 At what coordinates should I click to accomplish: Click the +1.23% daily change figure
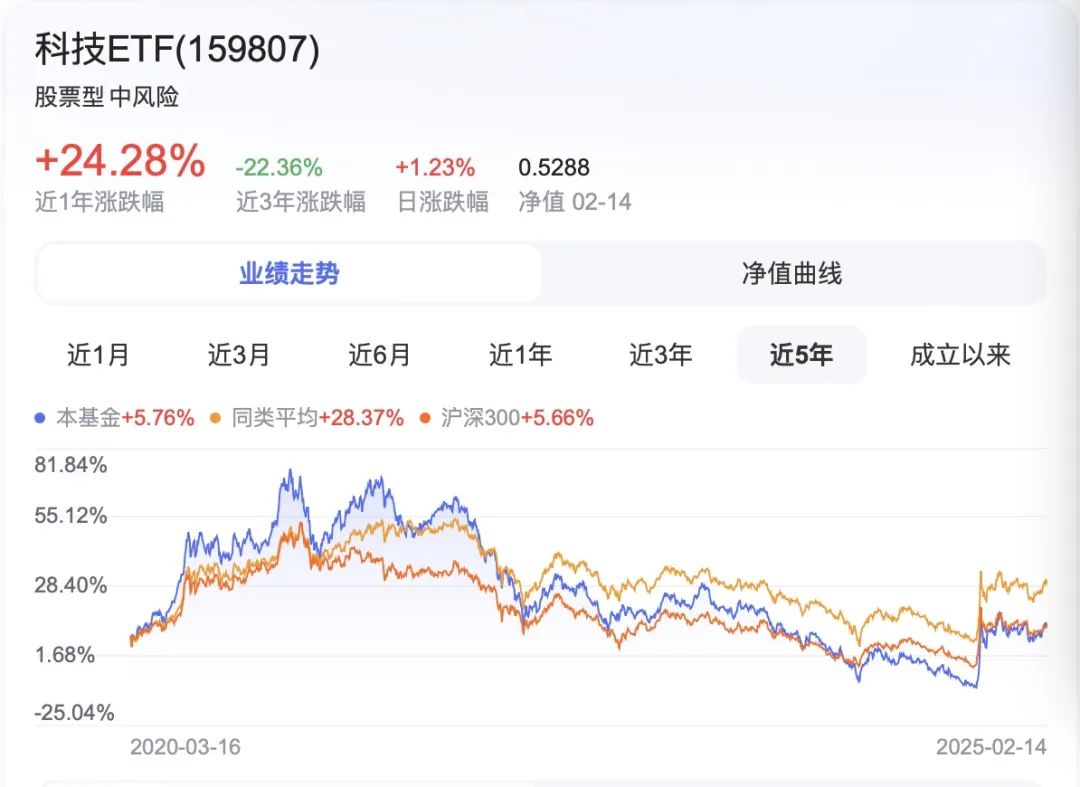click(x=435, y=167)
